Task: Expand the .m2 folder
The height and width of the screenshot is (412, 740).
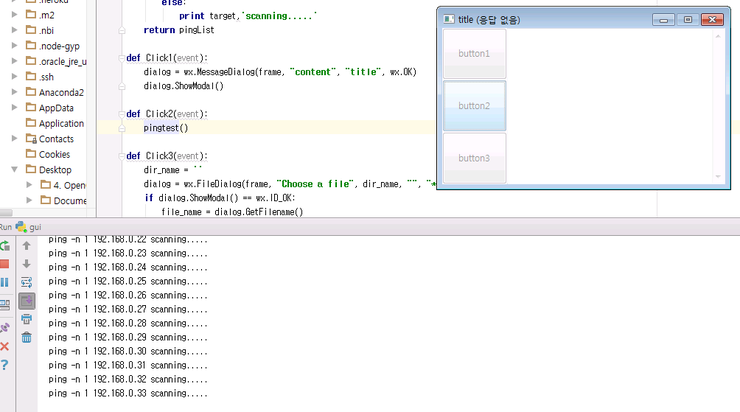Action: (14, 15)
